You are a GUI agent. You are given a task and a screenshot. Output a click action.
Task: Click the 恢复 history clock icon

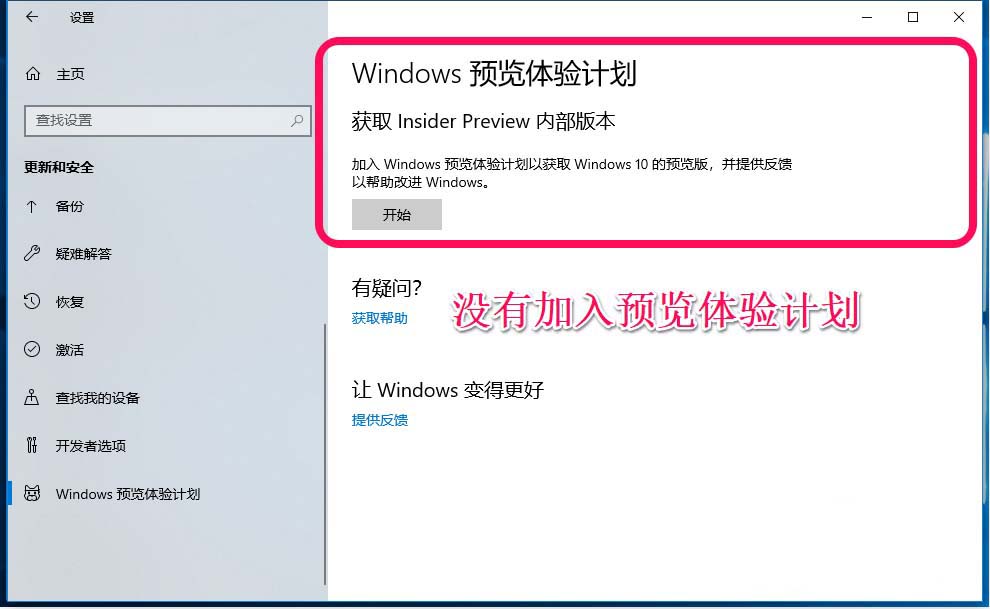32,302
